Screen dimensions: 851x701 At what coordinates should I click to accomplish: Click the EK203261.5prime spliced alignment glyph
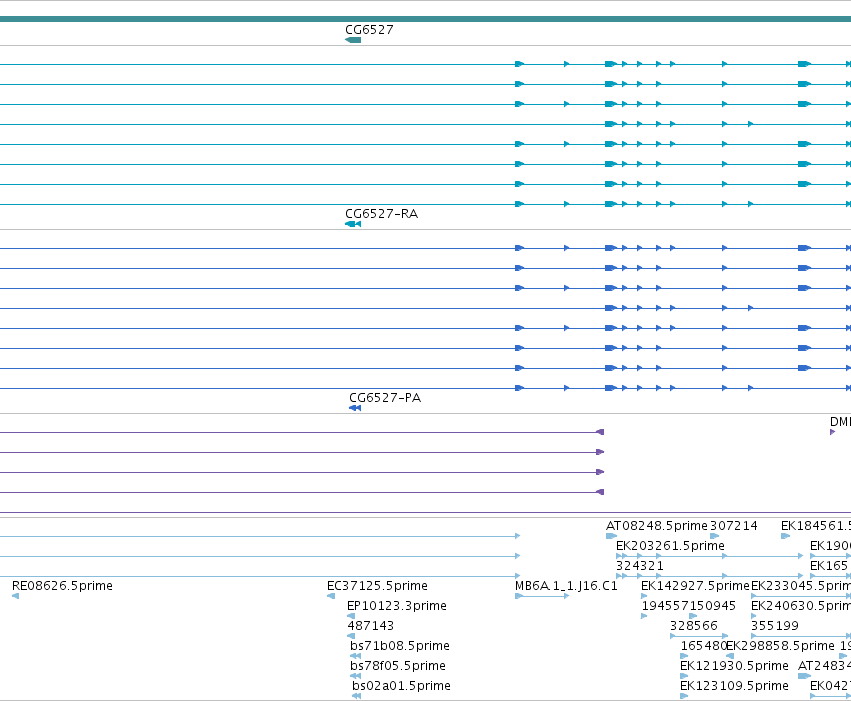click(709, 556)
